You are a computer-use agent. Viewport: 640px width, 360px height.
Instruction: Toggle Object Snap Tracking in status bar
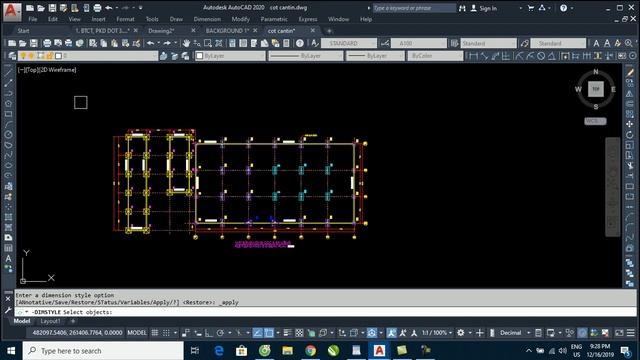[x=258, y=333]
